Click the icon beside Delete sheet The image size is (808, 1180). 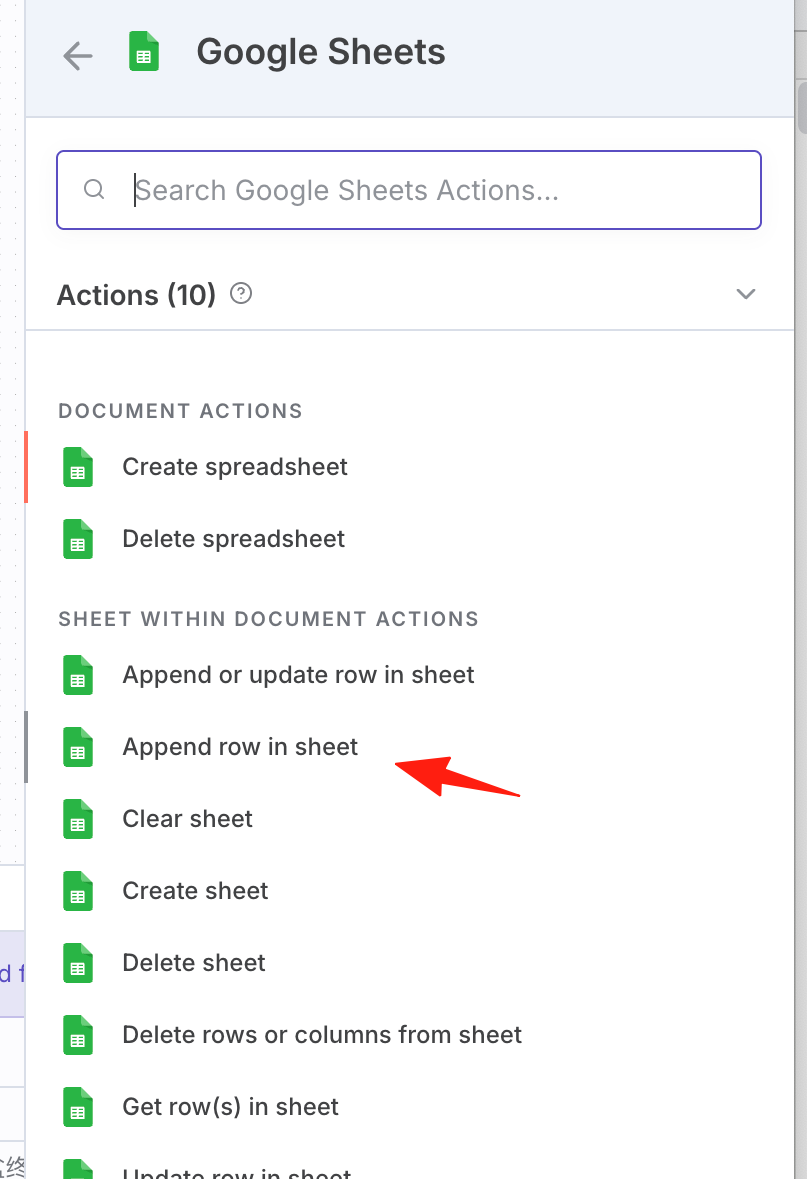click(x=77, y=963)
